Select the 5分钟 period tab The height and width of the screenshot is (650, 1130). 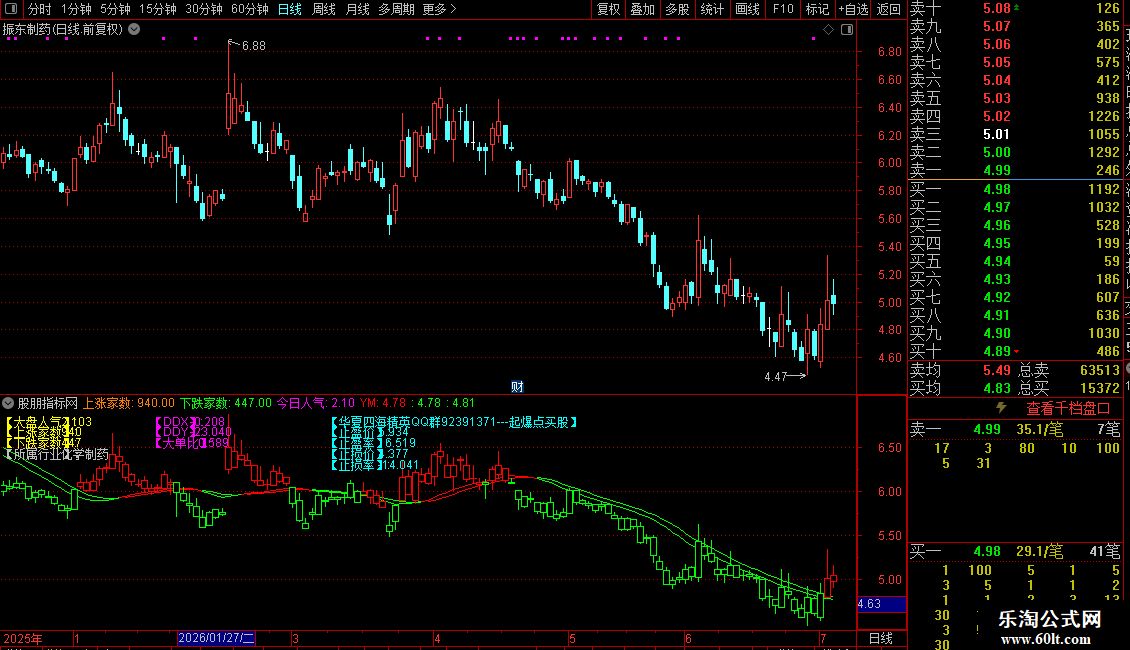point(115,9)
